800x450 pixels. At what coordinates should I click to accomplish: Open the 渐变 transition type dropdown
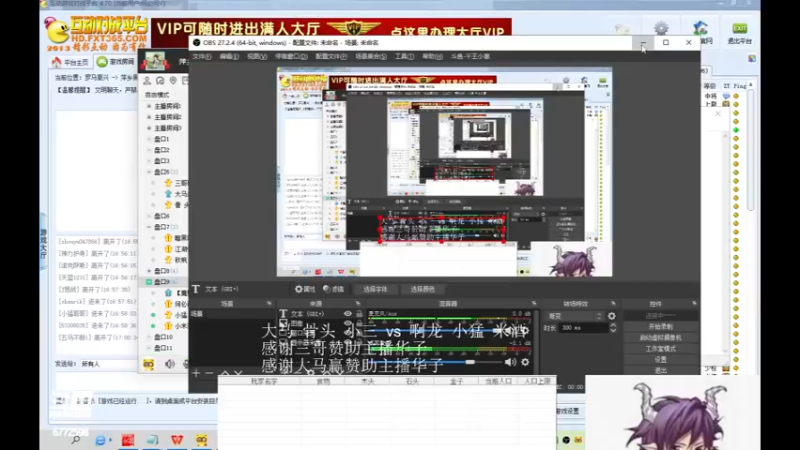tap(575, 316)
